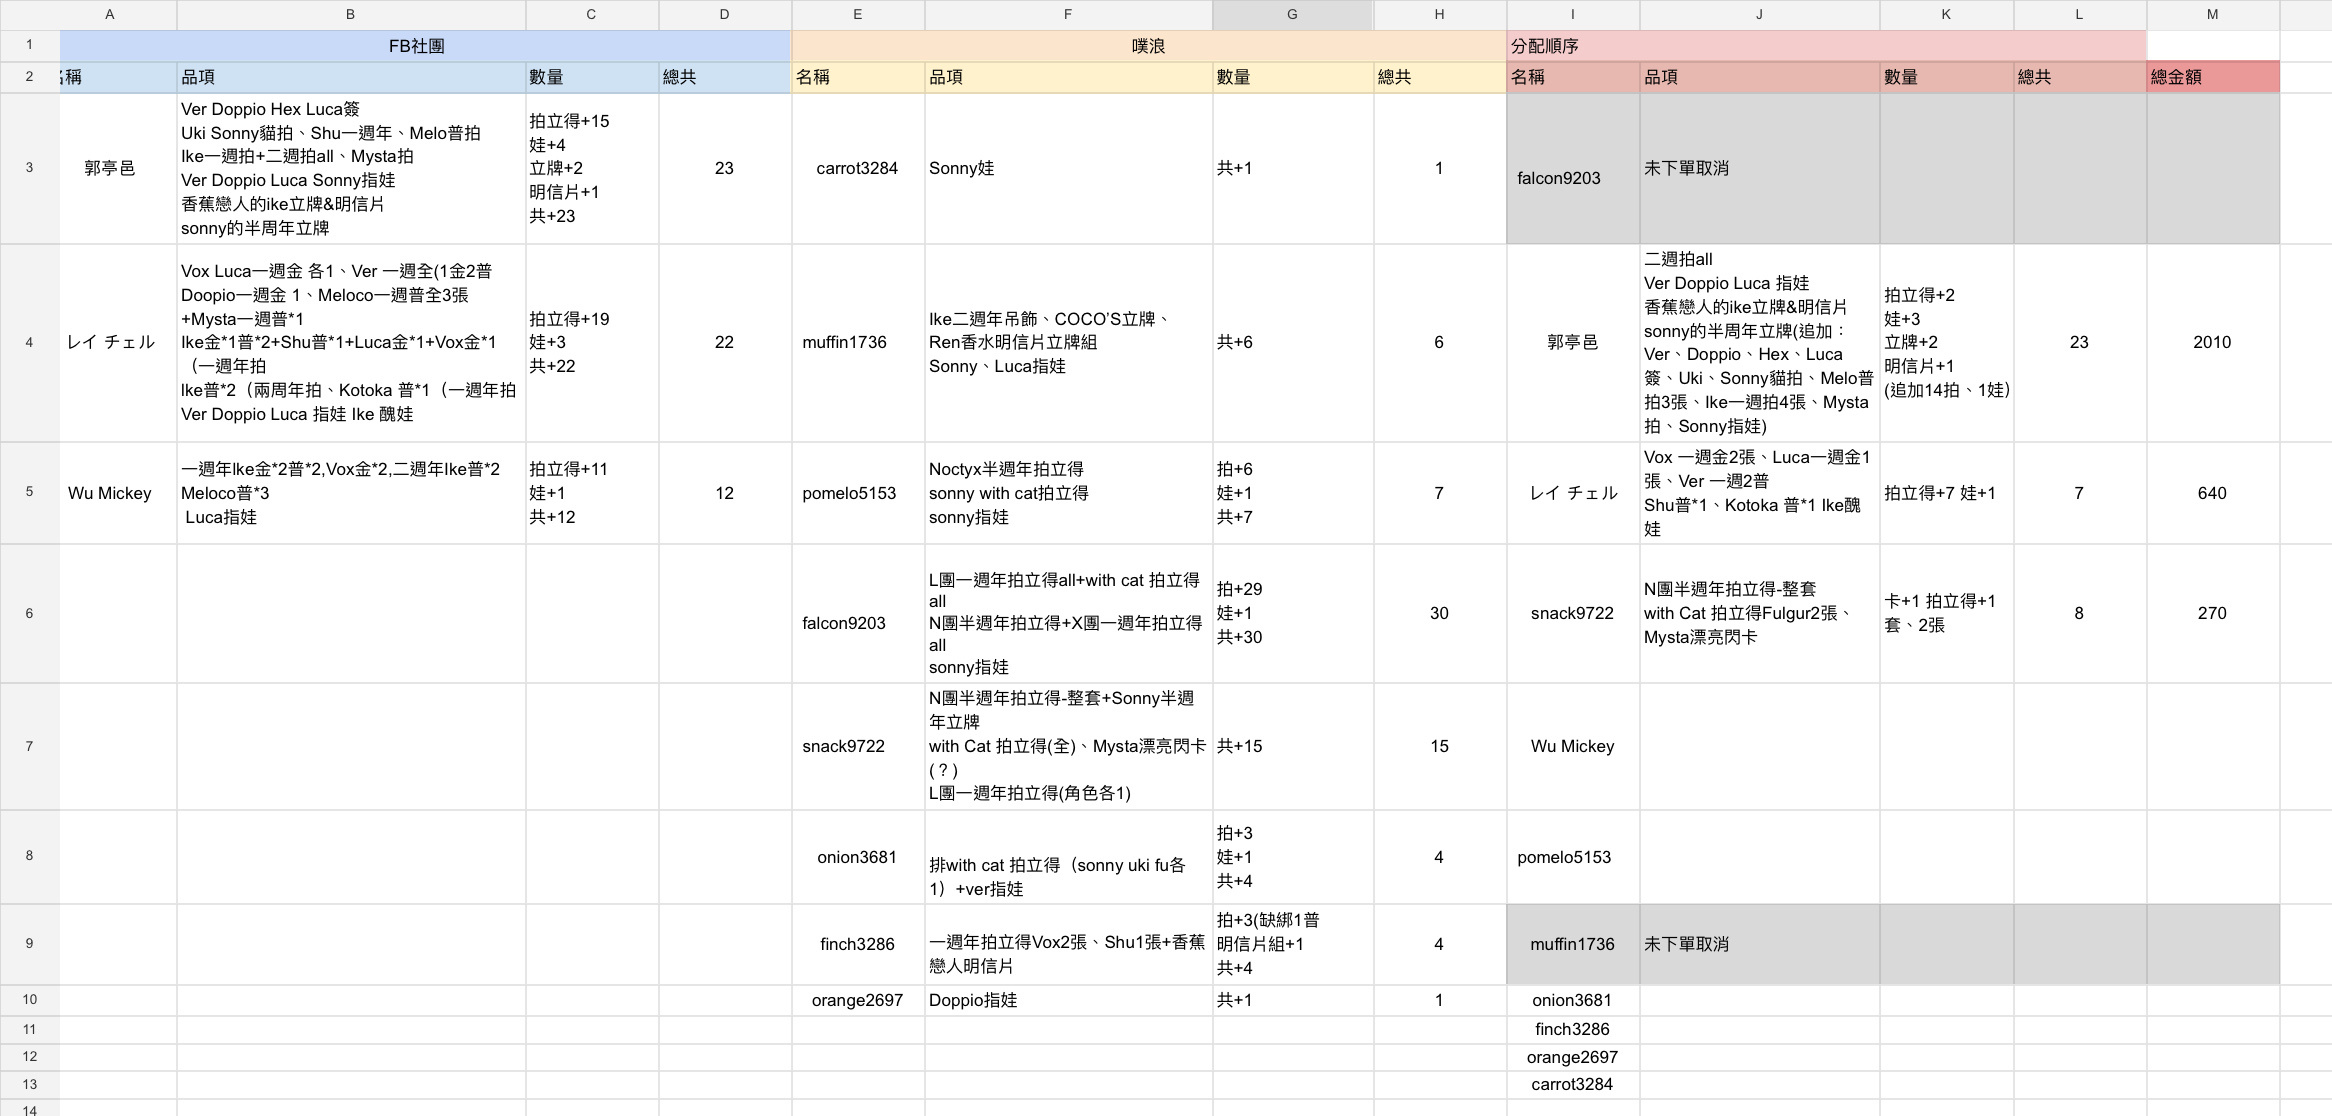Click the cell starting N團半週年拍立得-整套 in column J
2332x1116 pixels.
(x=1760, y=613)
